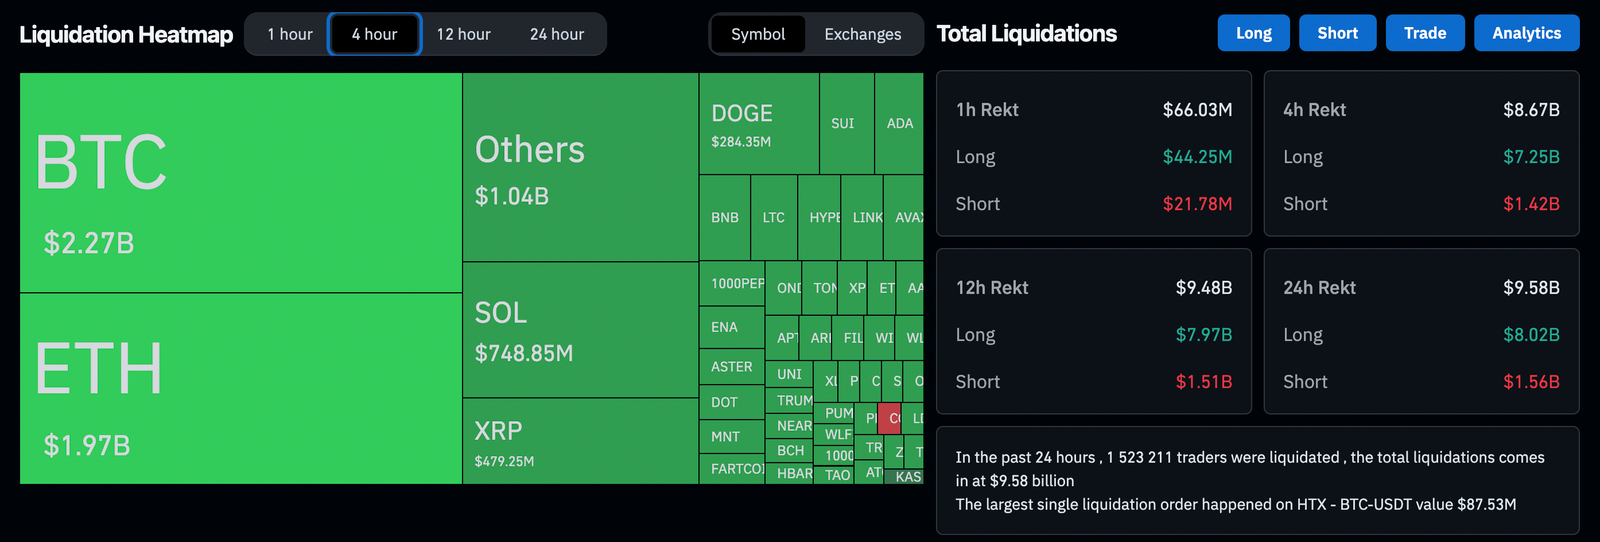
Task: Open the 1h Rekt summary card
Action: tap(1093, 153)
